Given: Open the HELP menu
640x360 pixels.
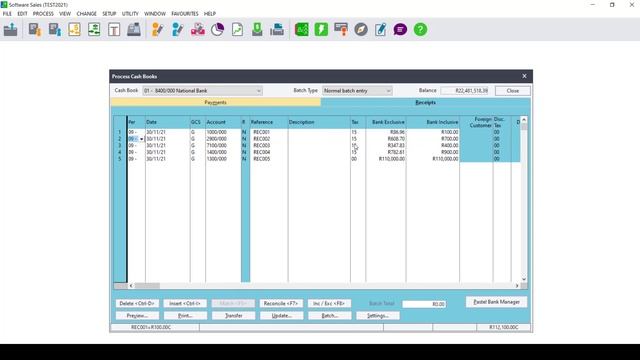Looking at the screenshot, I should 210,13.
